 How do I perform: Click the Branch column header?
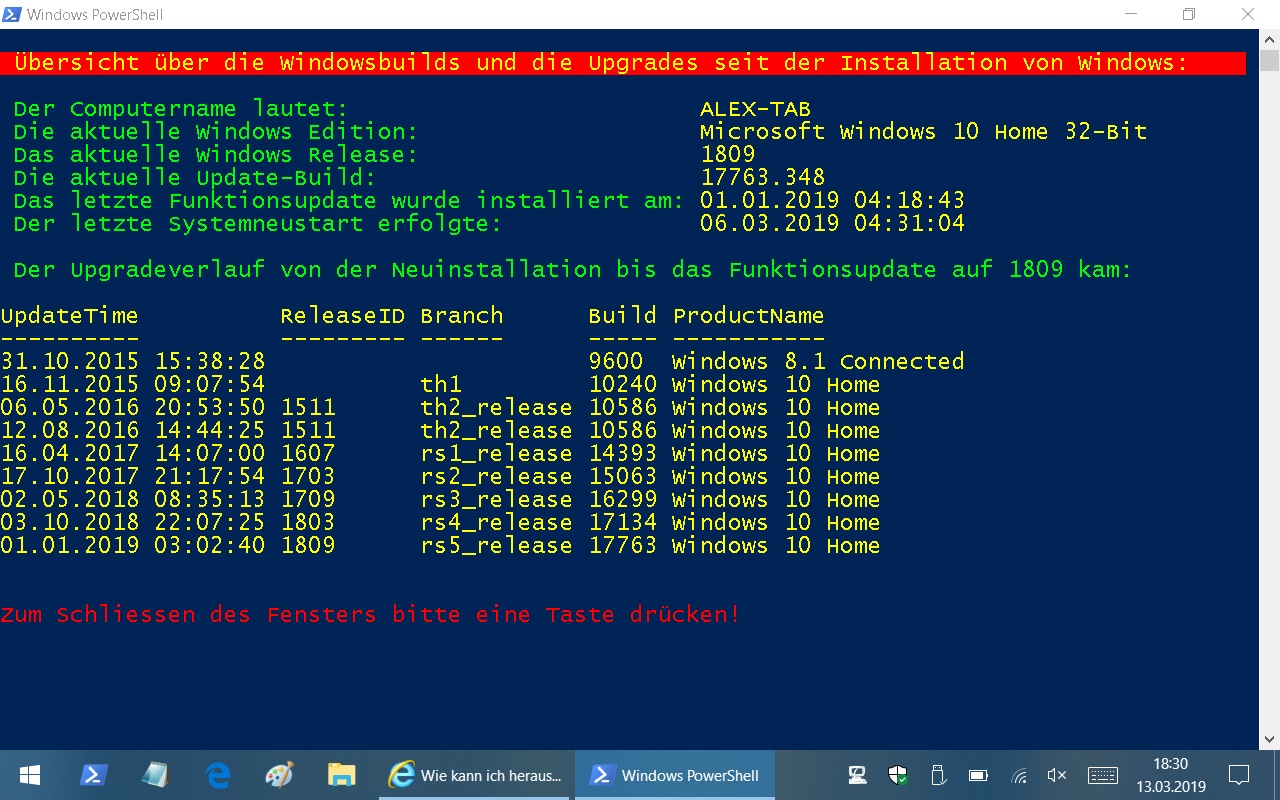461,316
